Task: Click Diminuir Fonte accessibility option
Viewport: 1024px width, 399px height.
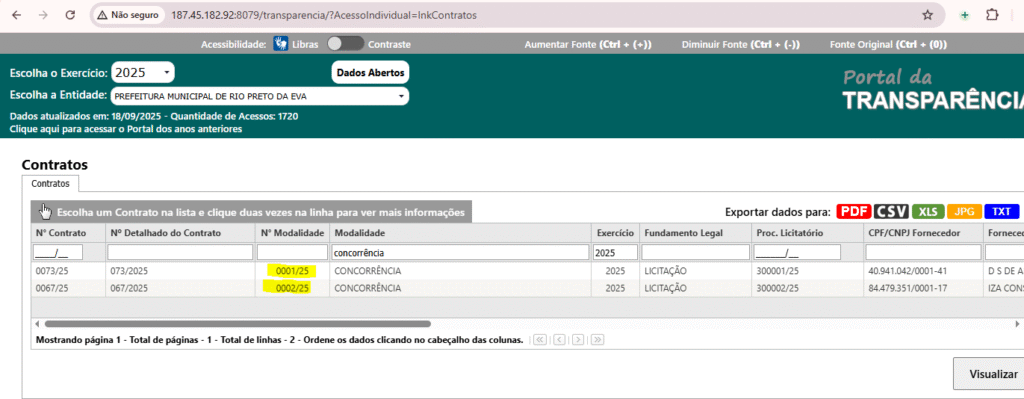Action: point(741,45)
